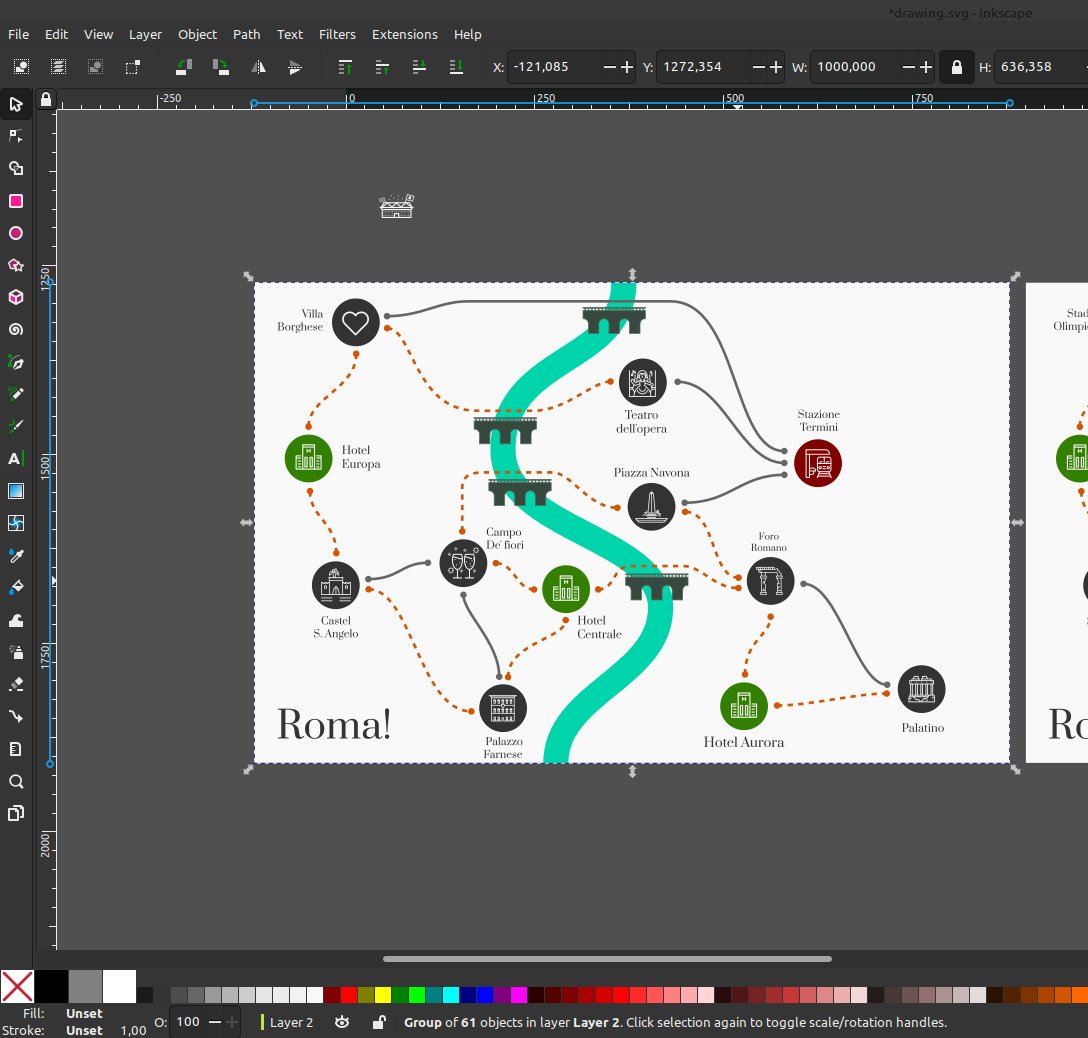This screenshot has width=1088, height=1038.
Task: Select the Bezier pen tool
Action: click(16, 363)
